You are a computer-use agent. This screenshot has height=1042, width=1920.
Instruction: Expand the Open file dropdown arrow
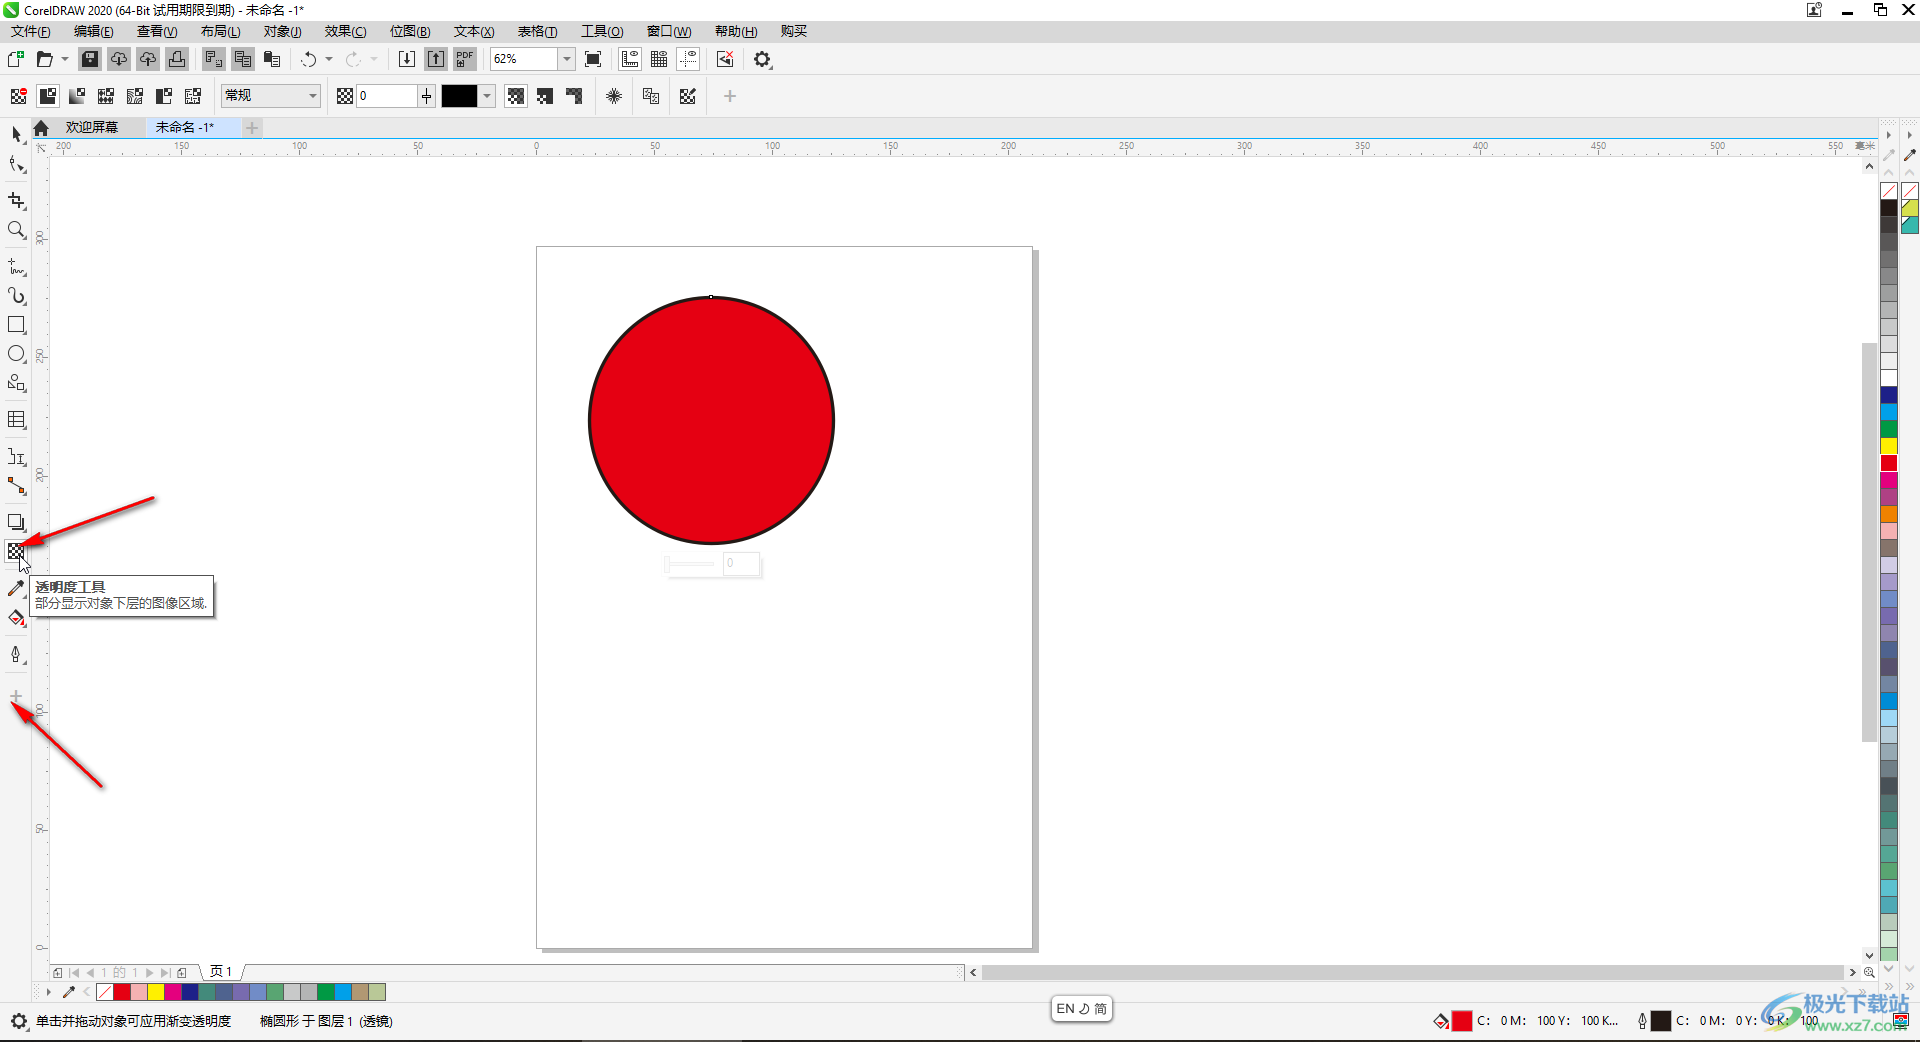[x=65, y=59]
